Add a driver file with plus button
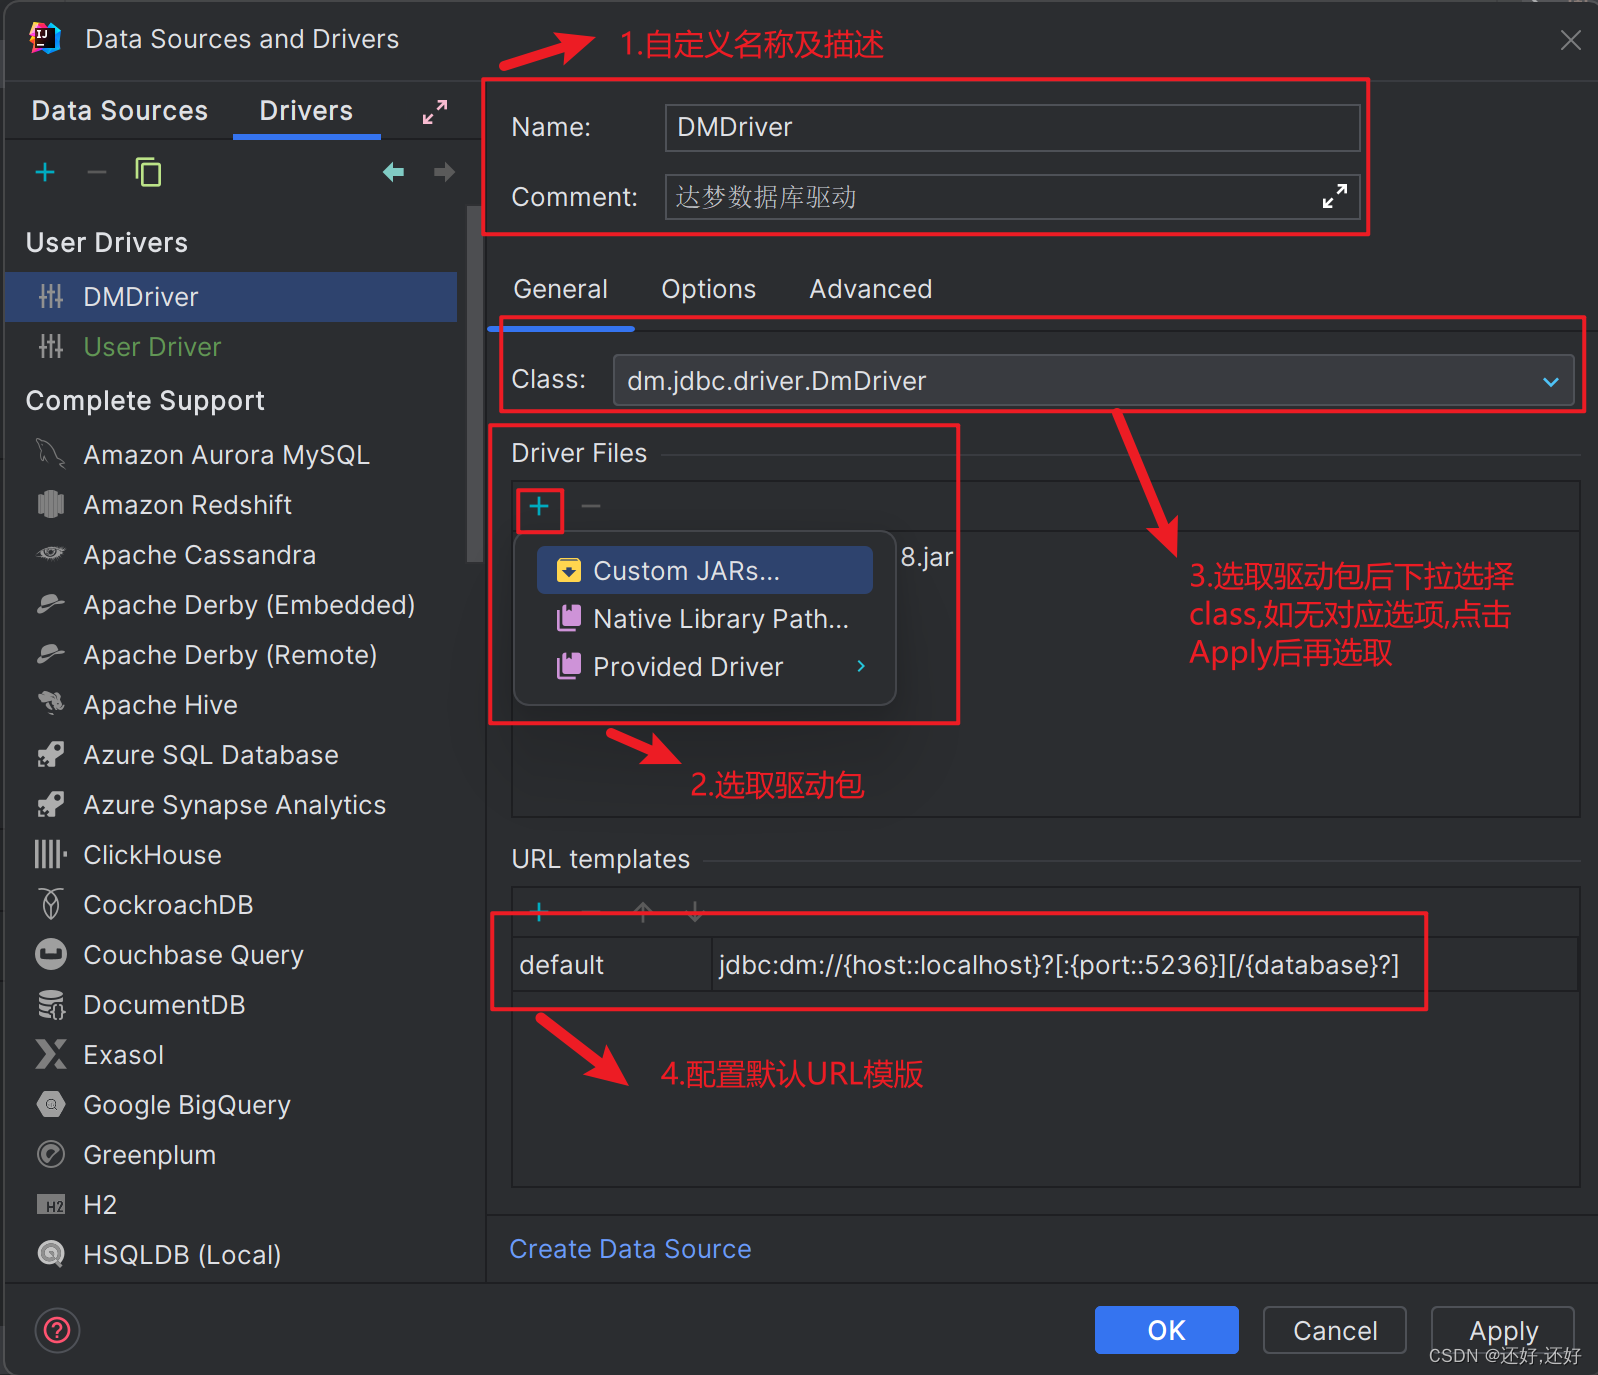 coord(539,507)
